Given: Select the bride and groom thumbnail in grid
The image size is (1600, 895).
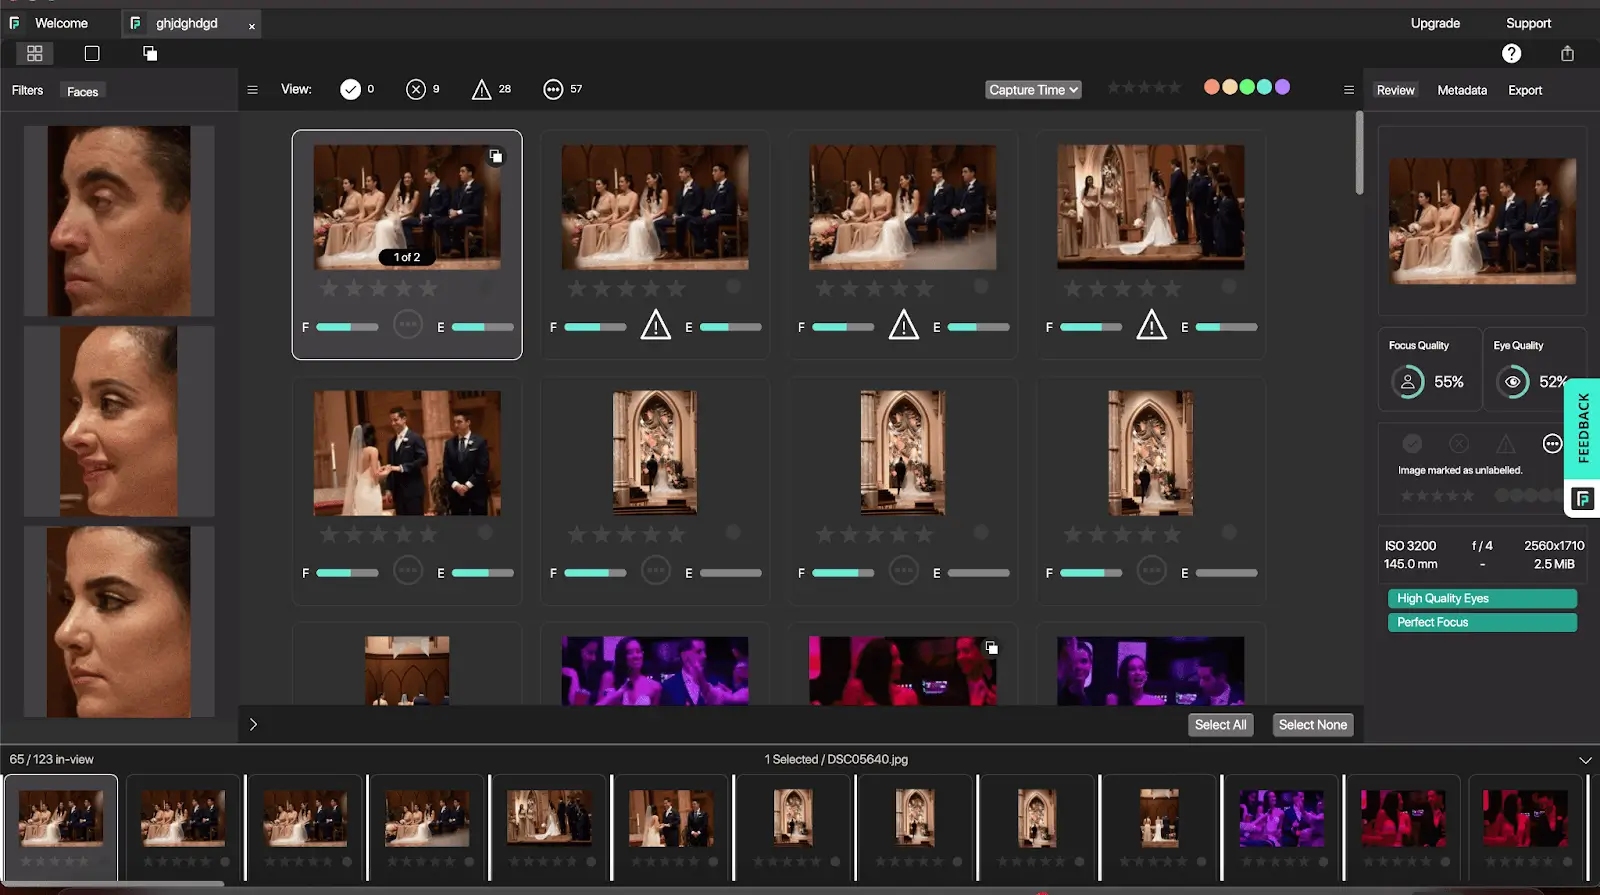Looking at the screenshot, I should coord(407,453).
